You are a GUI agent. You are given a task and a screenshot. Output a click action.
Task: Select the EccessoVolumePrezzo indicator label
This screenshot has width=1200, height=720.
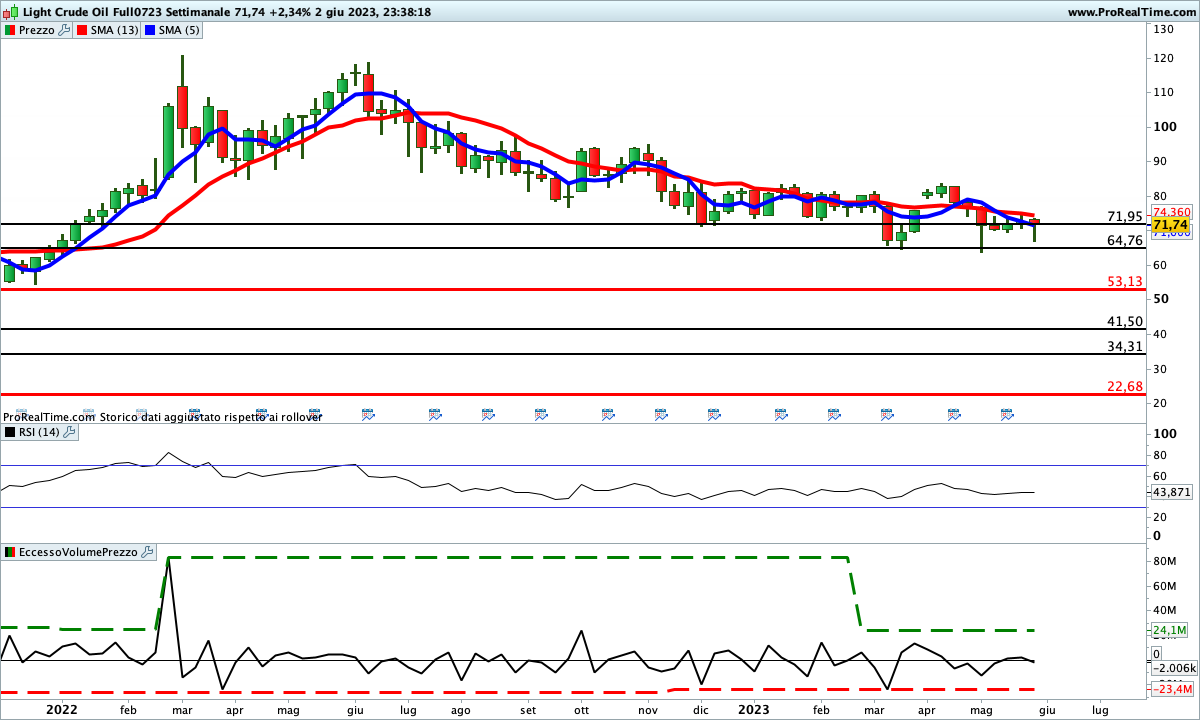coord(79,552)
